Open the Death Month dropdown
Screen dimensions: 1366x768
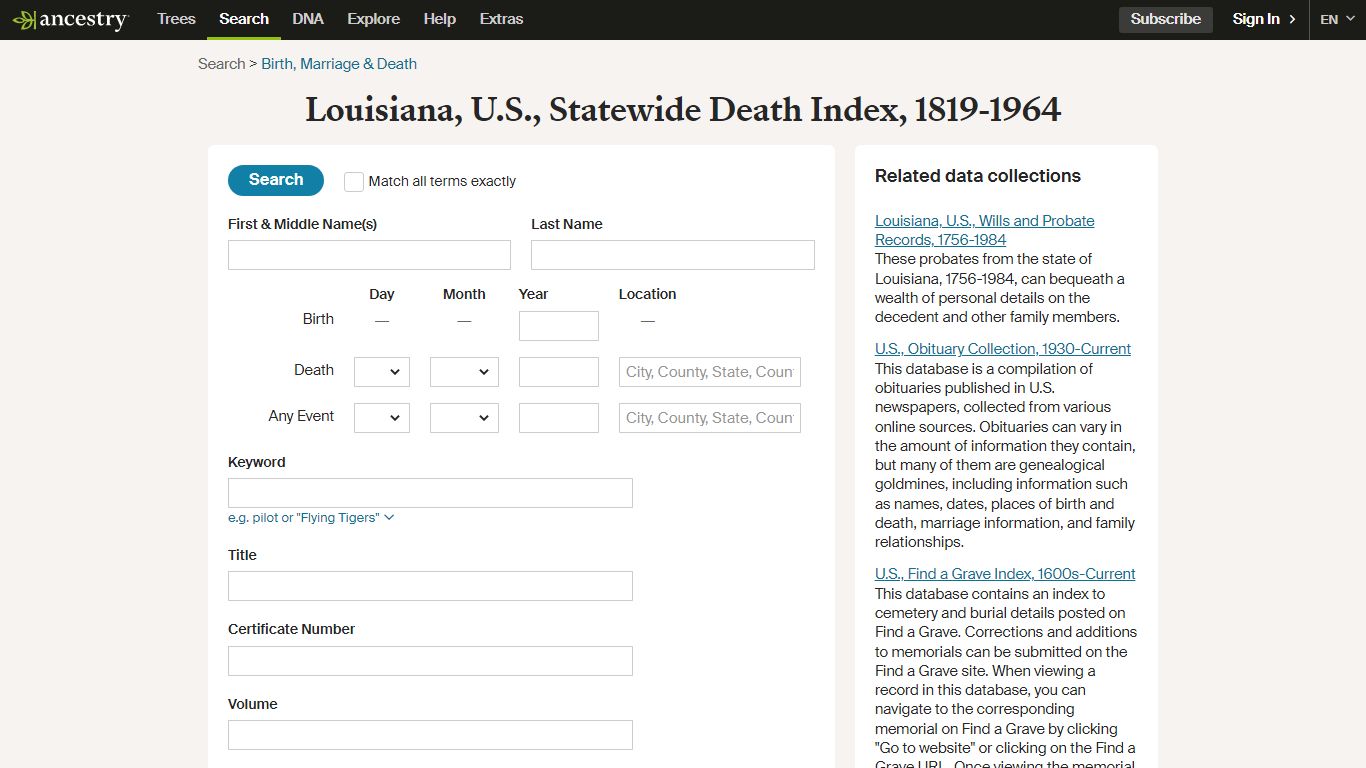pyautogui.click(x=464, y=372)
